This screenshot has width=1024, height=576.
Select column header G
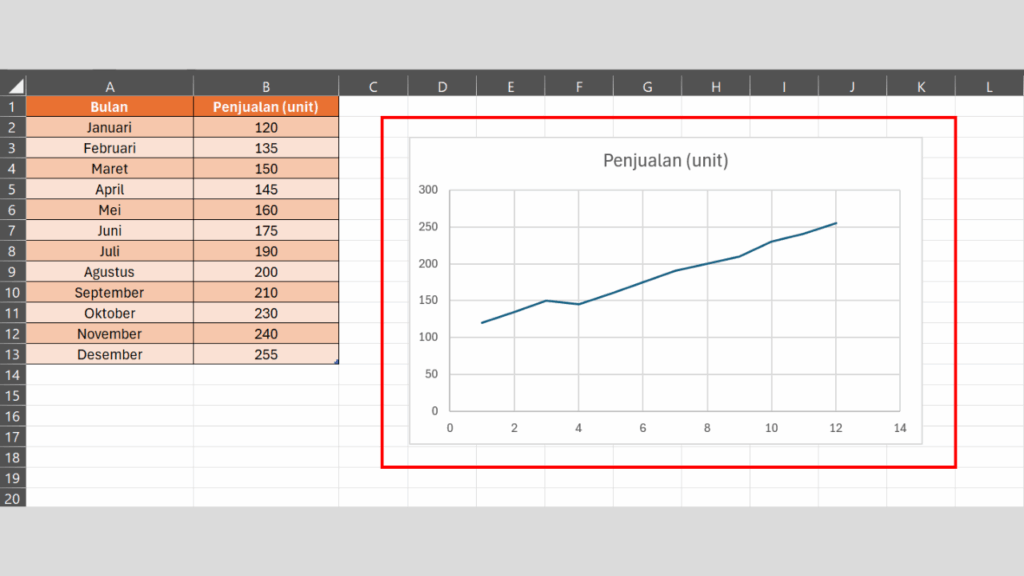[646, 85]
